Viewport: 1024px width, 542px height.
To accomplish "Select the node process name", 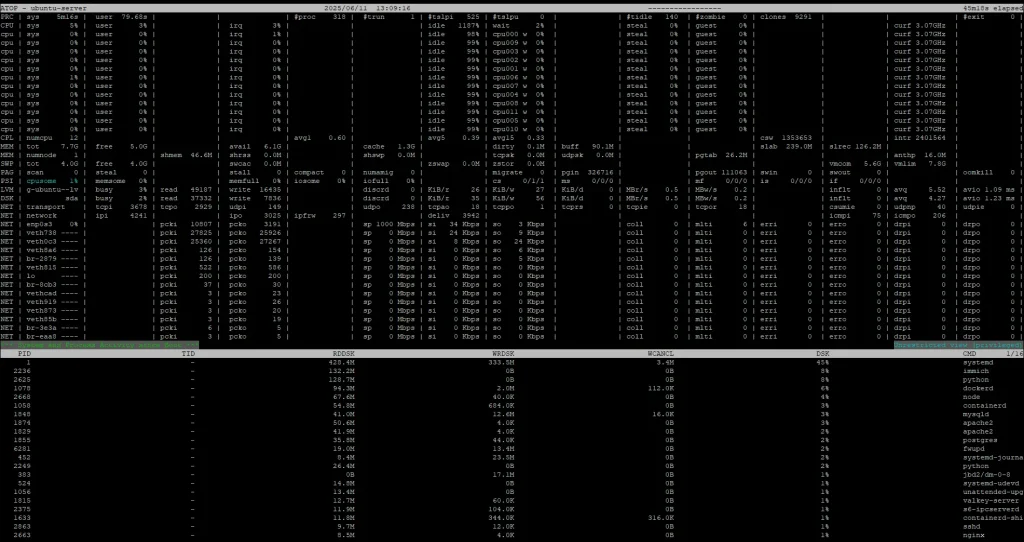I will 971,396.
